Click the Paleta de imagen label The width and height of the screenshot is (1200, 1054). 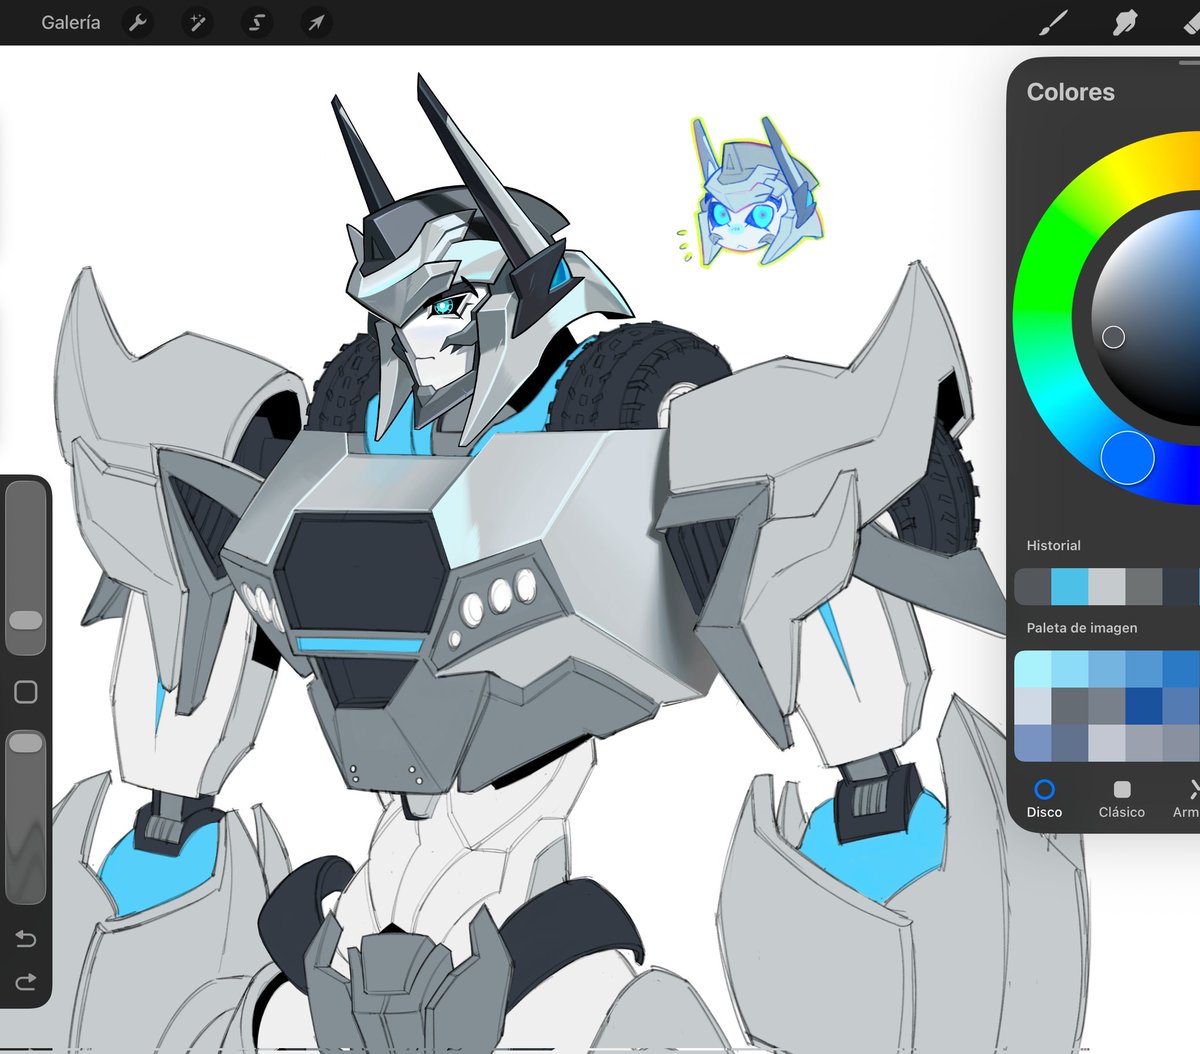tap(1082, 628)
